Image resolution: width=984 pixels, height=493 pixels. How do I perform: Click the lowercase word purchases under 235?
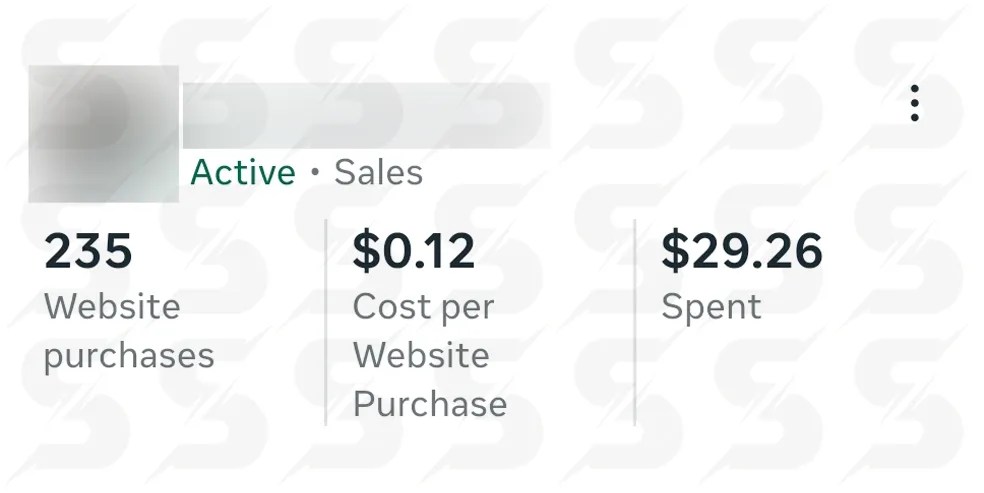129,355
